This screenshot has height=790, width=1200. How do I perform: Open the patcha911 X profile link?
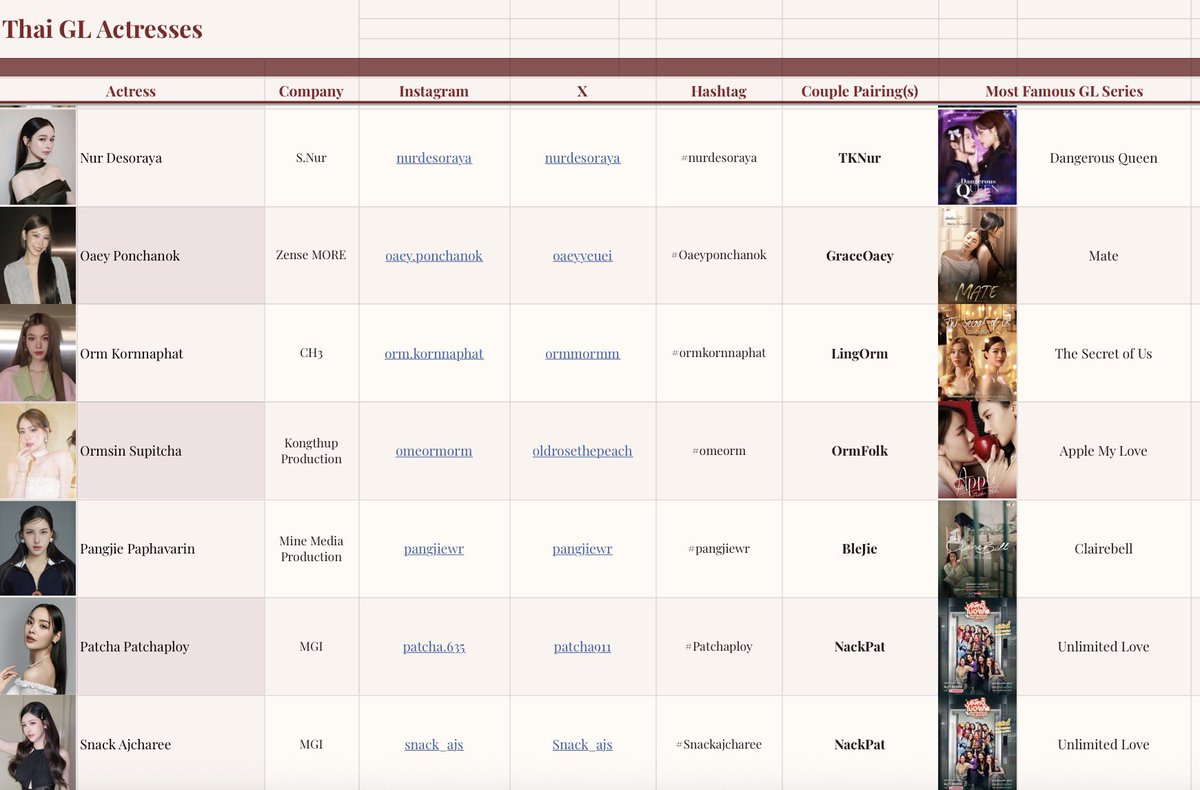[582, 646]
